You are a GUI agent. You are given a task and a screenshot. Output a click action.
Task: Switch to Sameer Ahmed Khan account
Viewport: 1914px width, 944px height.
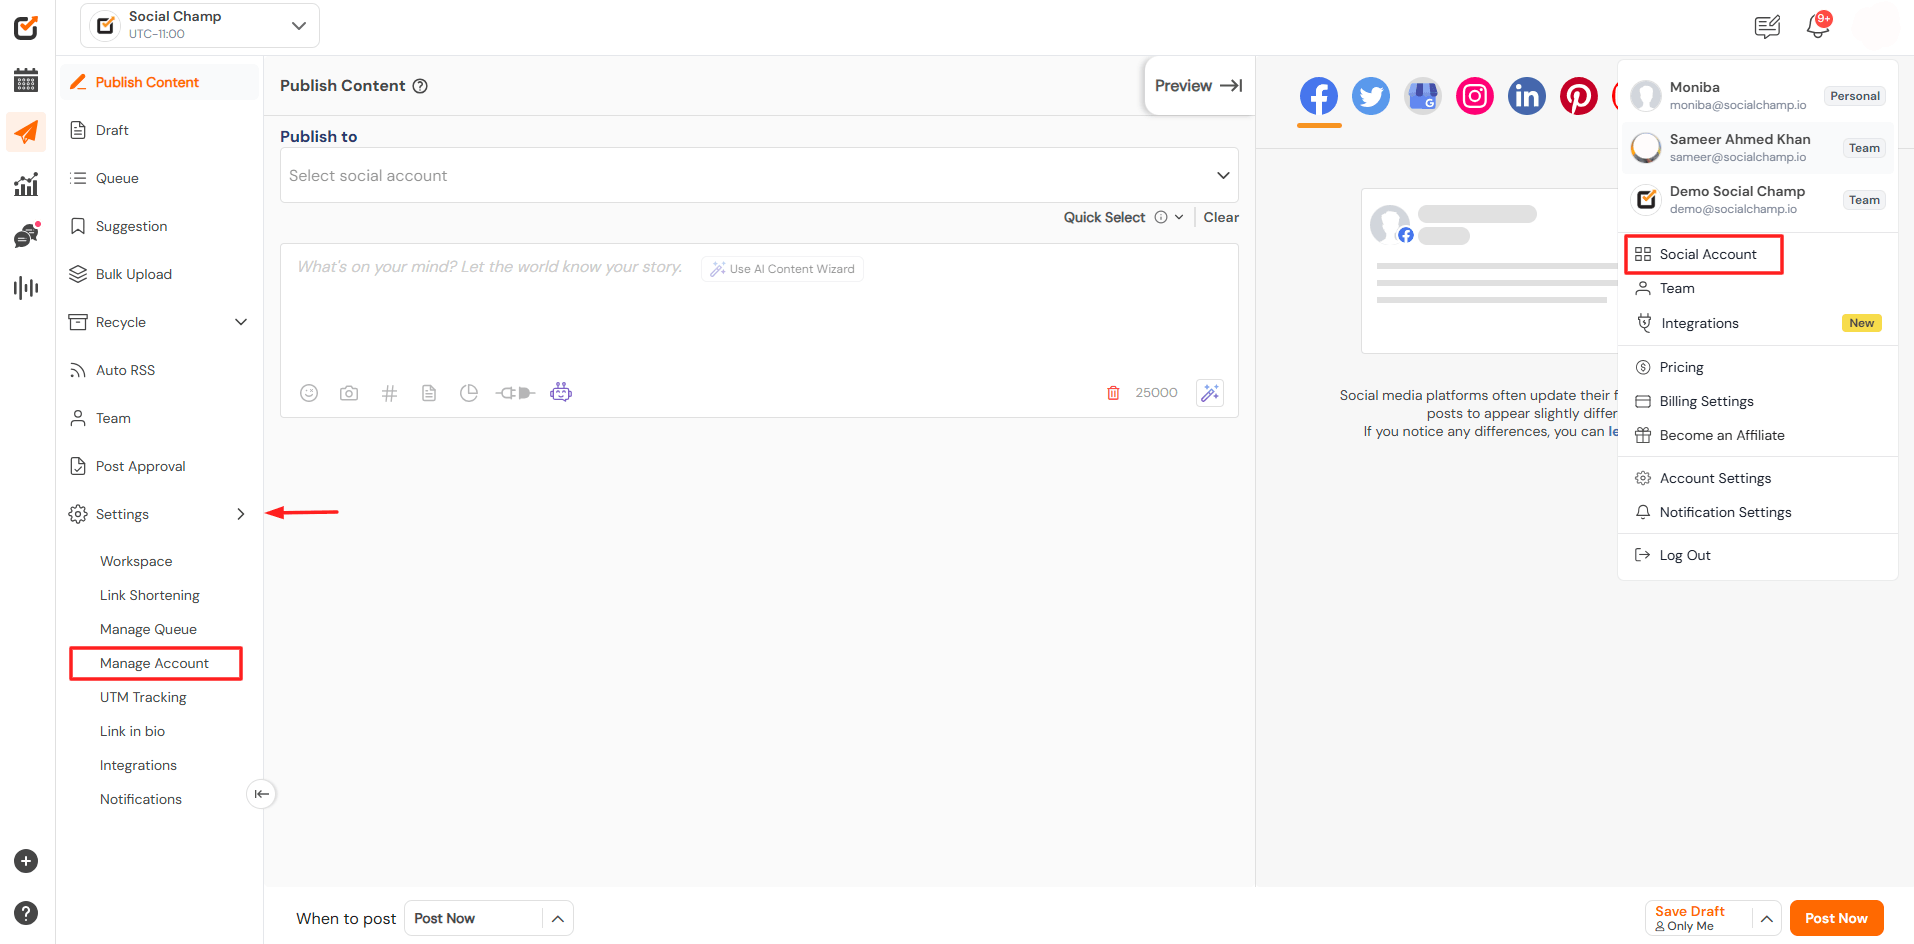(1758, 147)
